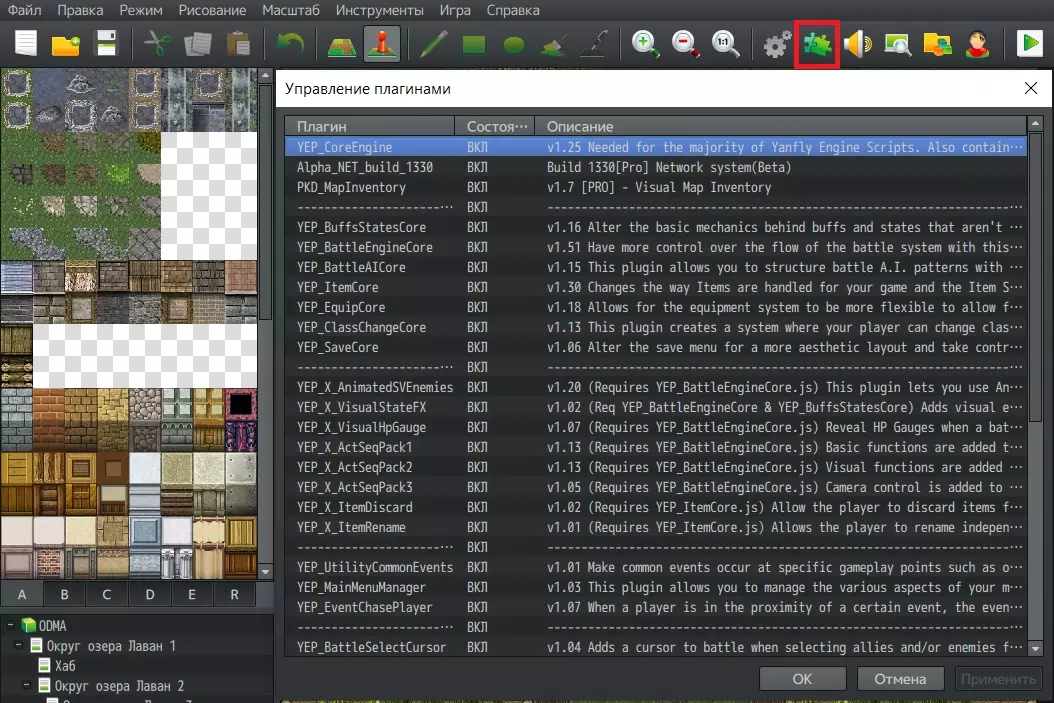Click the Save Project floppy icon
Screen dimensions: 1054x703
pyautogui.click(x=106, y=45)
